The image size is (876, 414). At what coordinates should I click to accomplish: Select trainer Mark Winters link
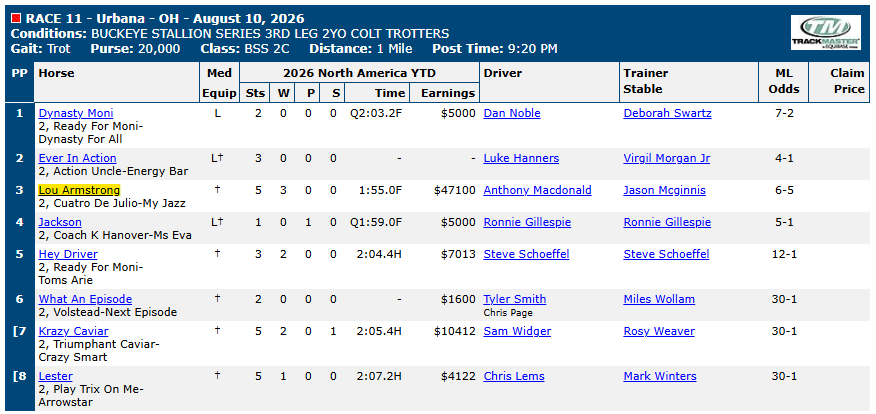(660, 377)
